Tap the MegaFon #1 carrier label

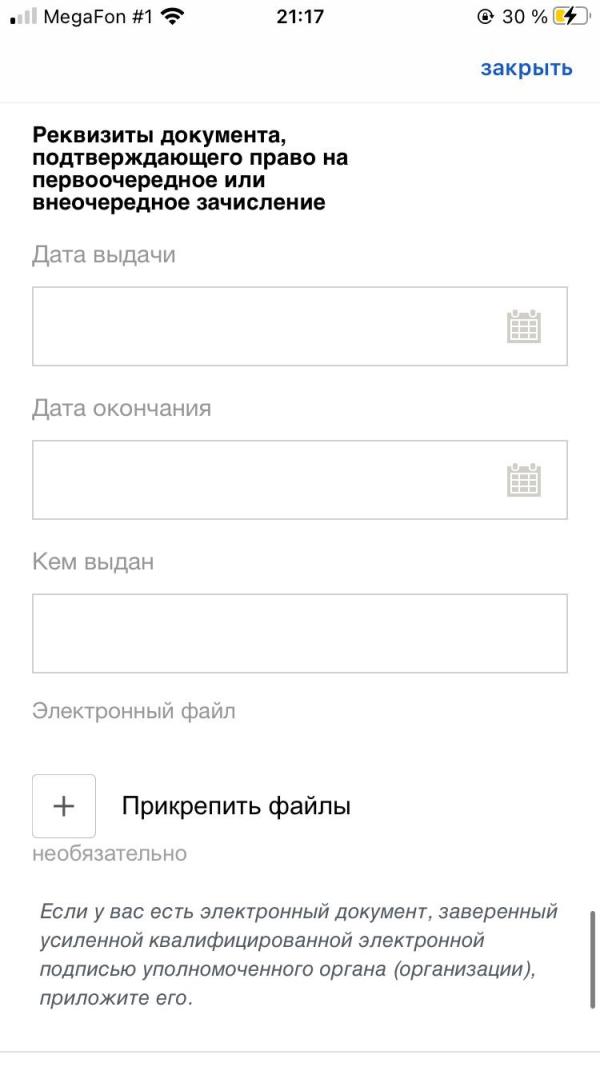coord(97,17)
